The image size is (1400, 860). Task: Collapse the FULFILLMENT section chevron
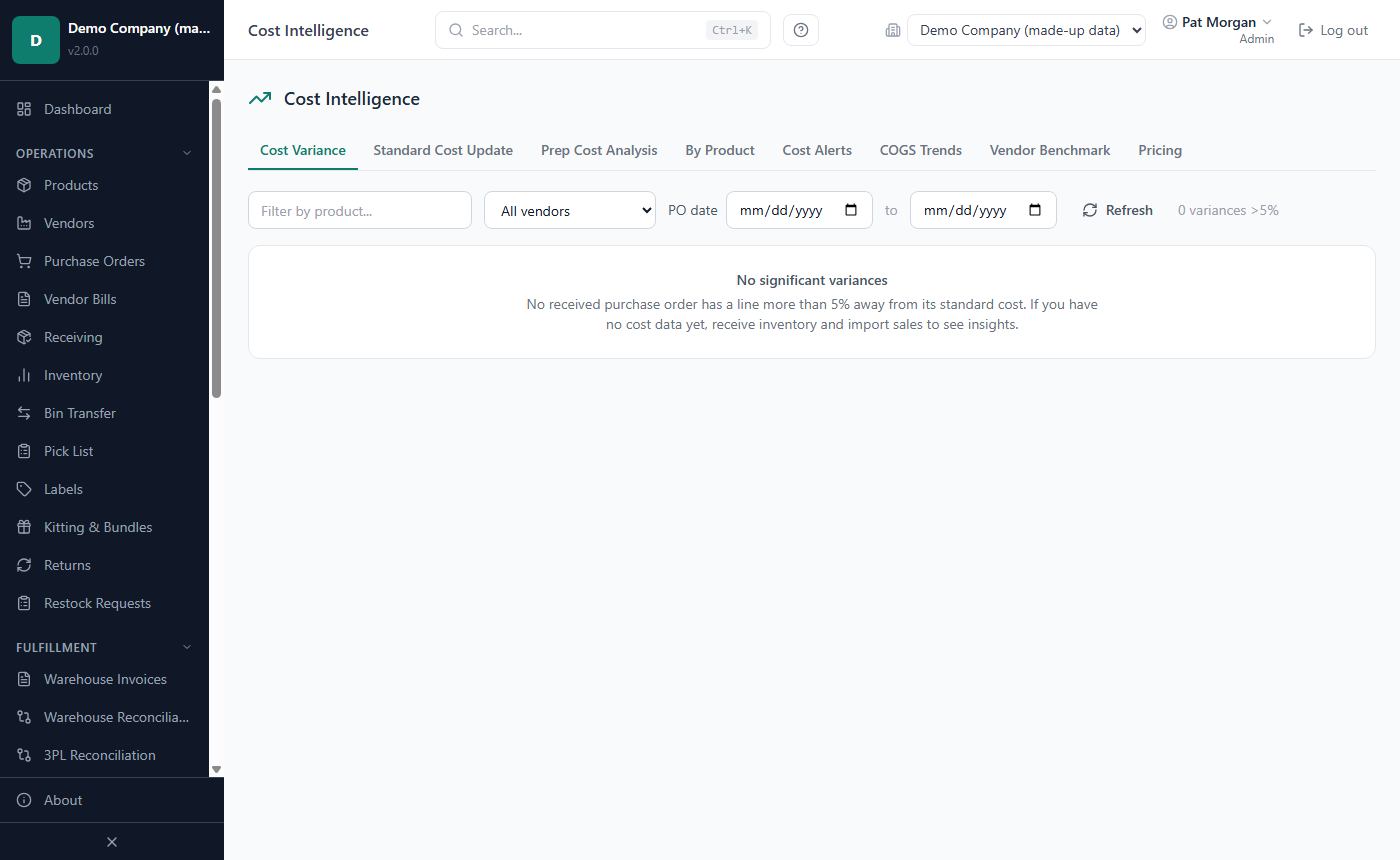[x=186, y=647]
